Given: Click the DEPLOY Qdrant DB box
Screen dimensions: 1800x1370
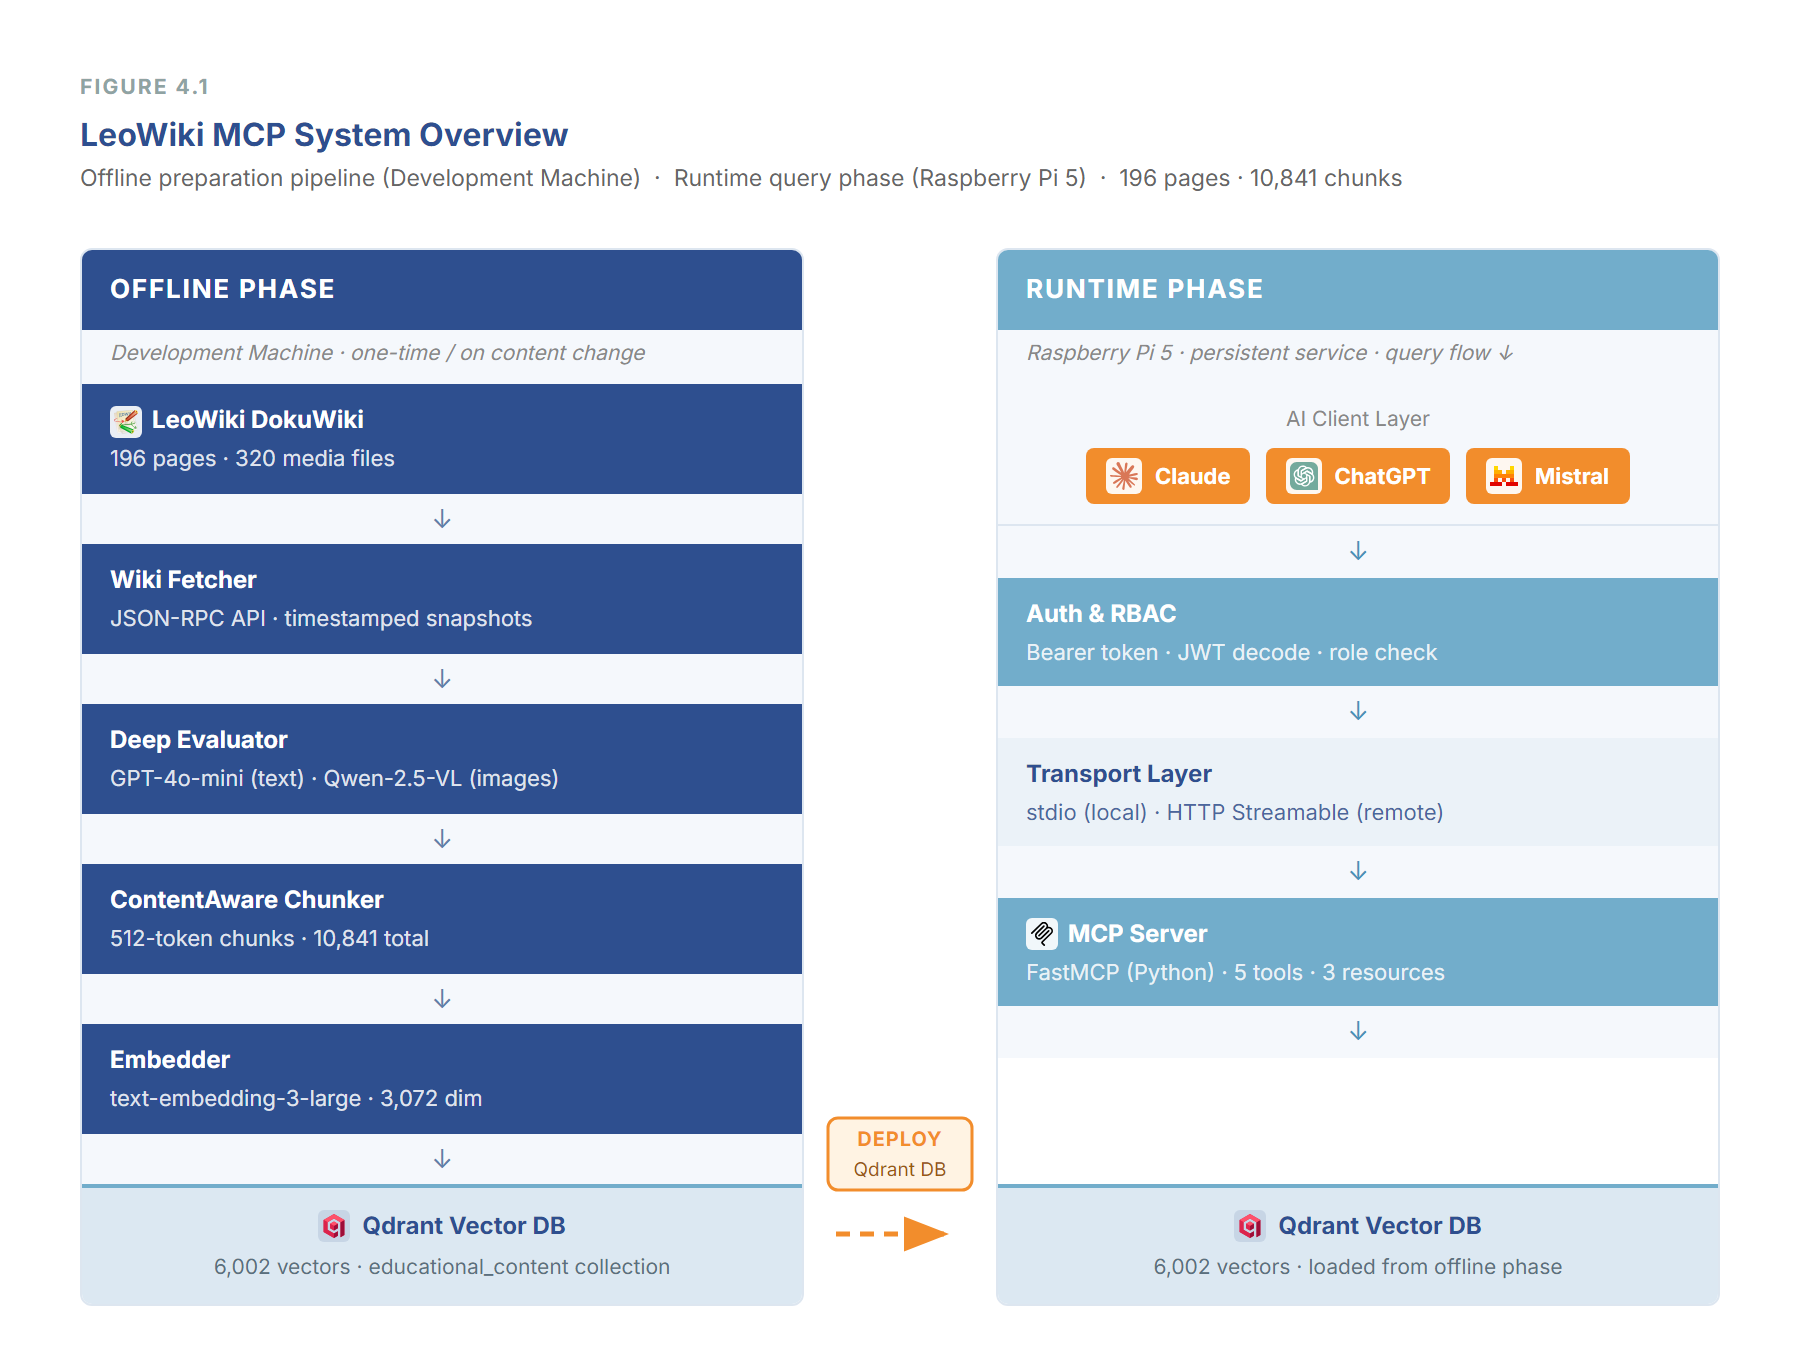Looking at the screenshot, I should [x=900, y=1154].
